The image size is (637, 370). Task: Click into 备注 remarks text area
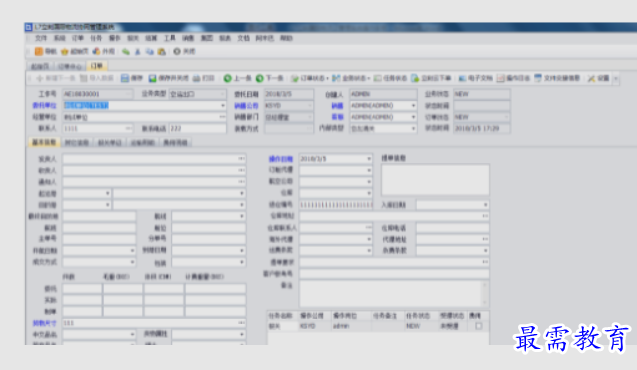[390, 294]
